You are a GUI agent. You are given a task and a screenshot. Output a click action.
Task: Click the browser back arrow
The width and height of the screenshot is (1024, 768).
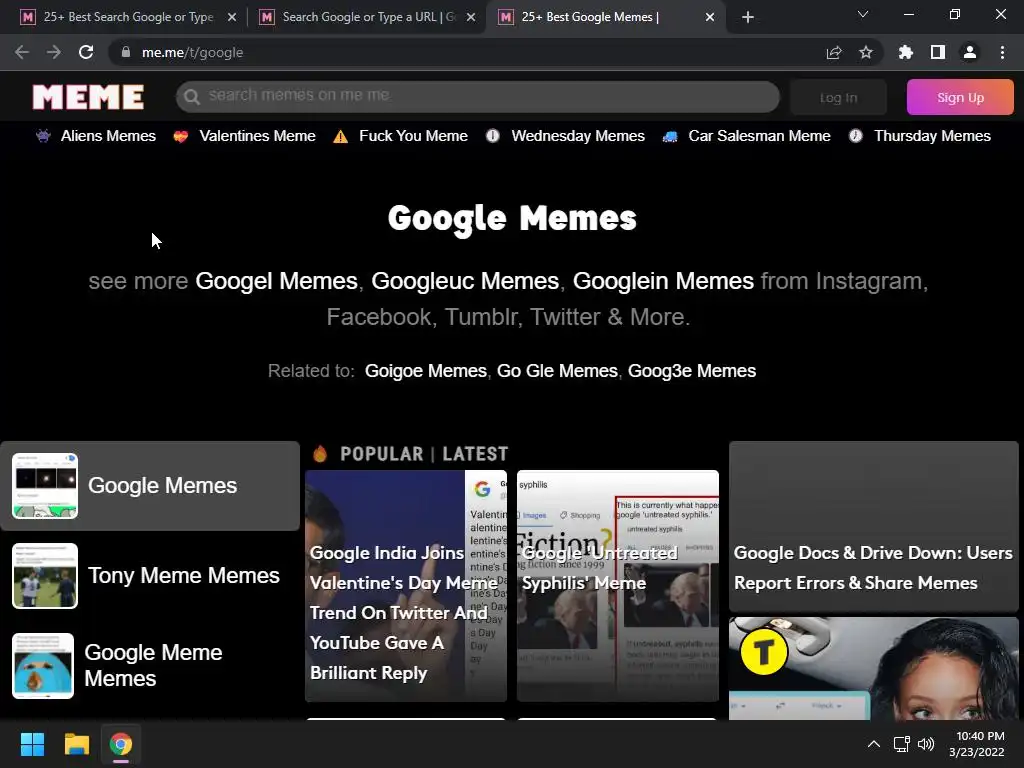[22, 52]
